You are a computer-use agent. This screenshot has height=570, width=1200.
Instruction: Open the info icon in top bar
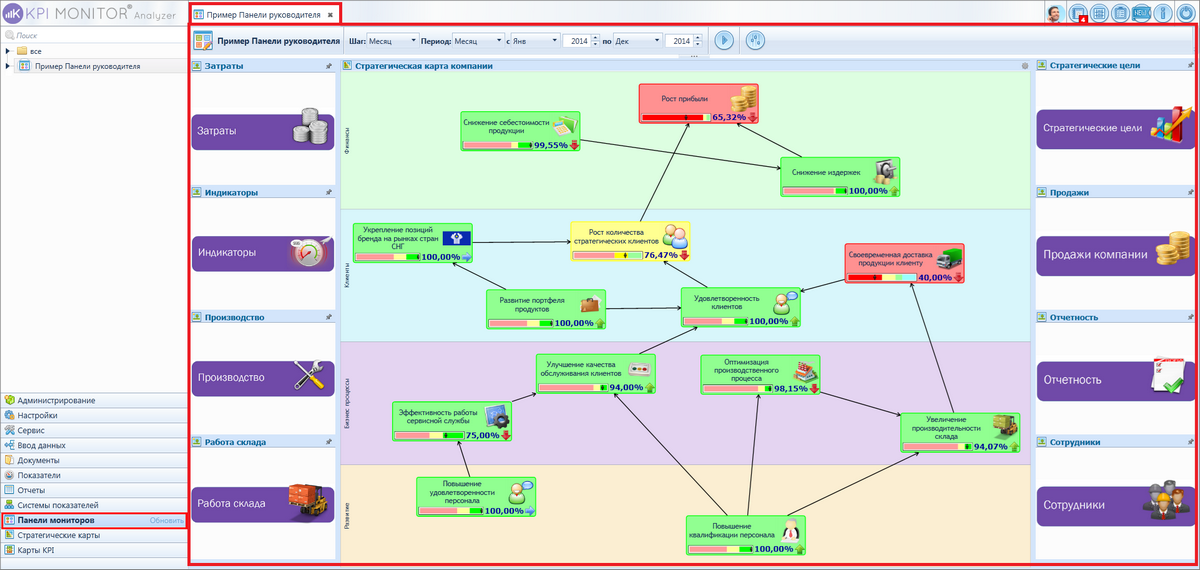click(x=1162, y=13)
